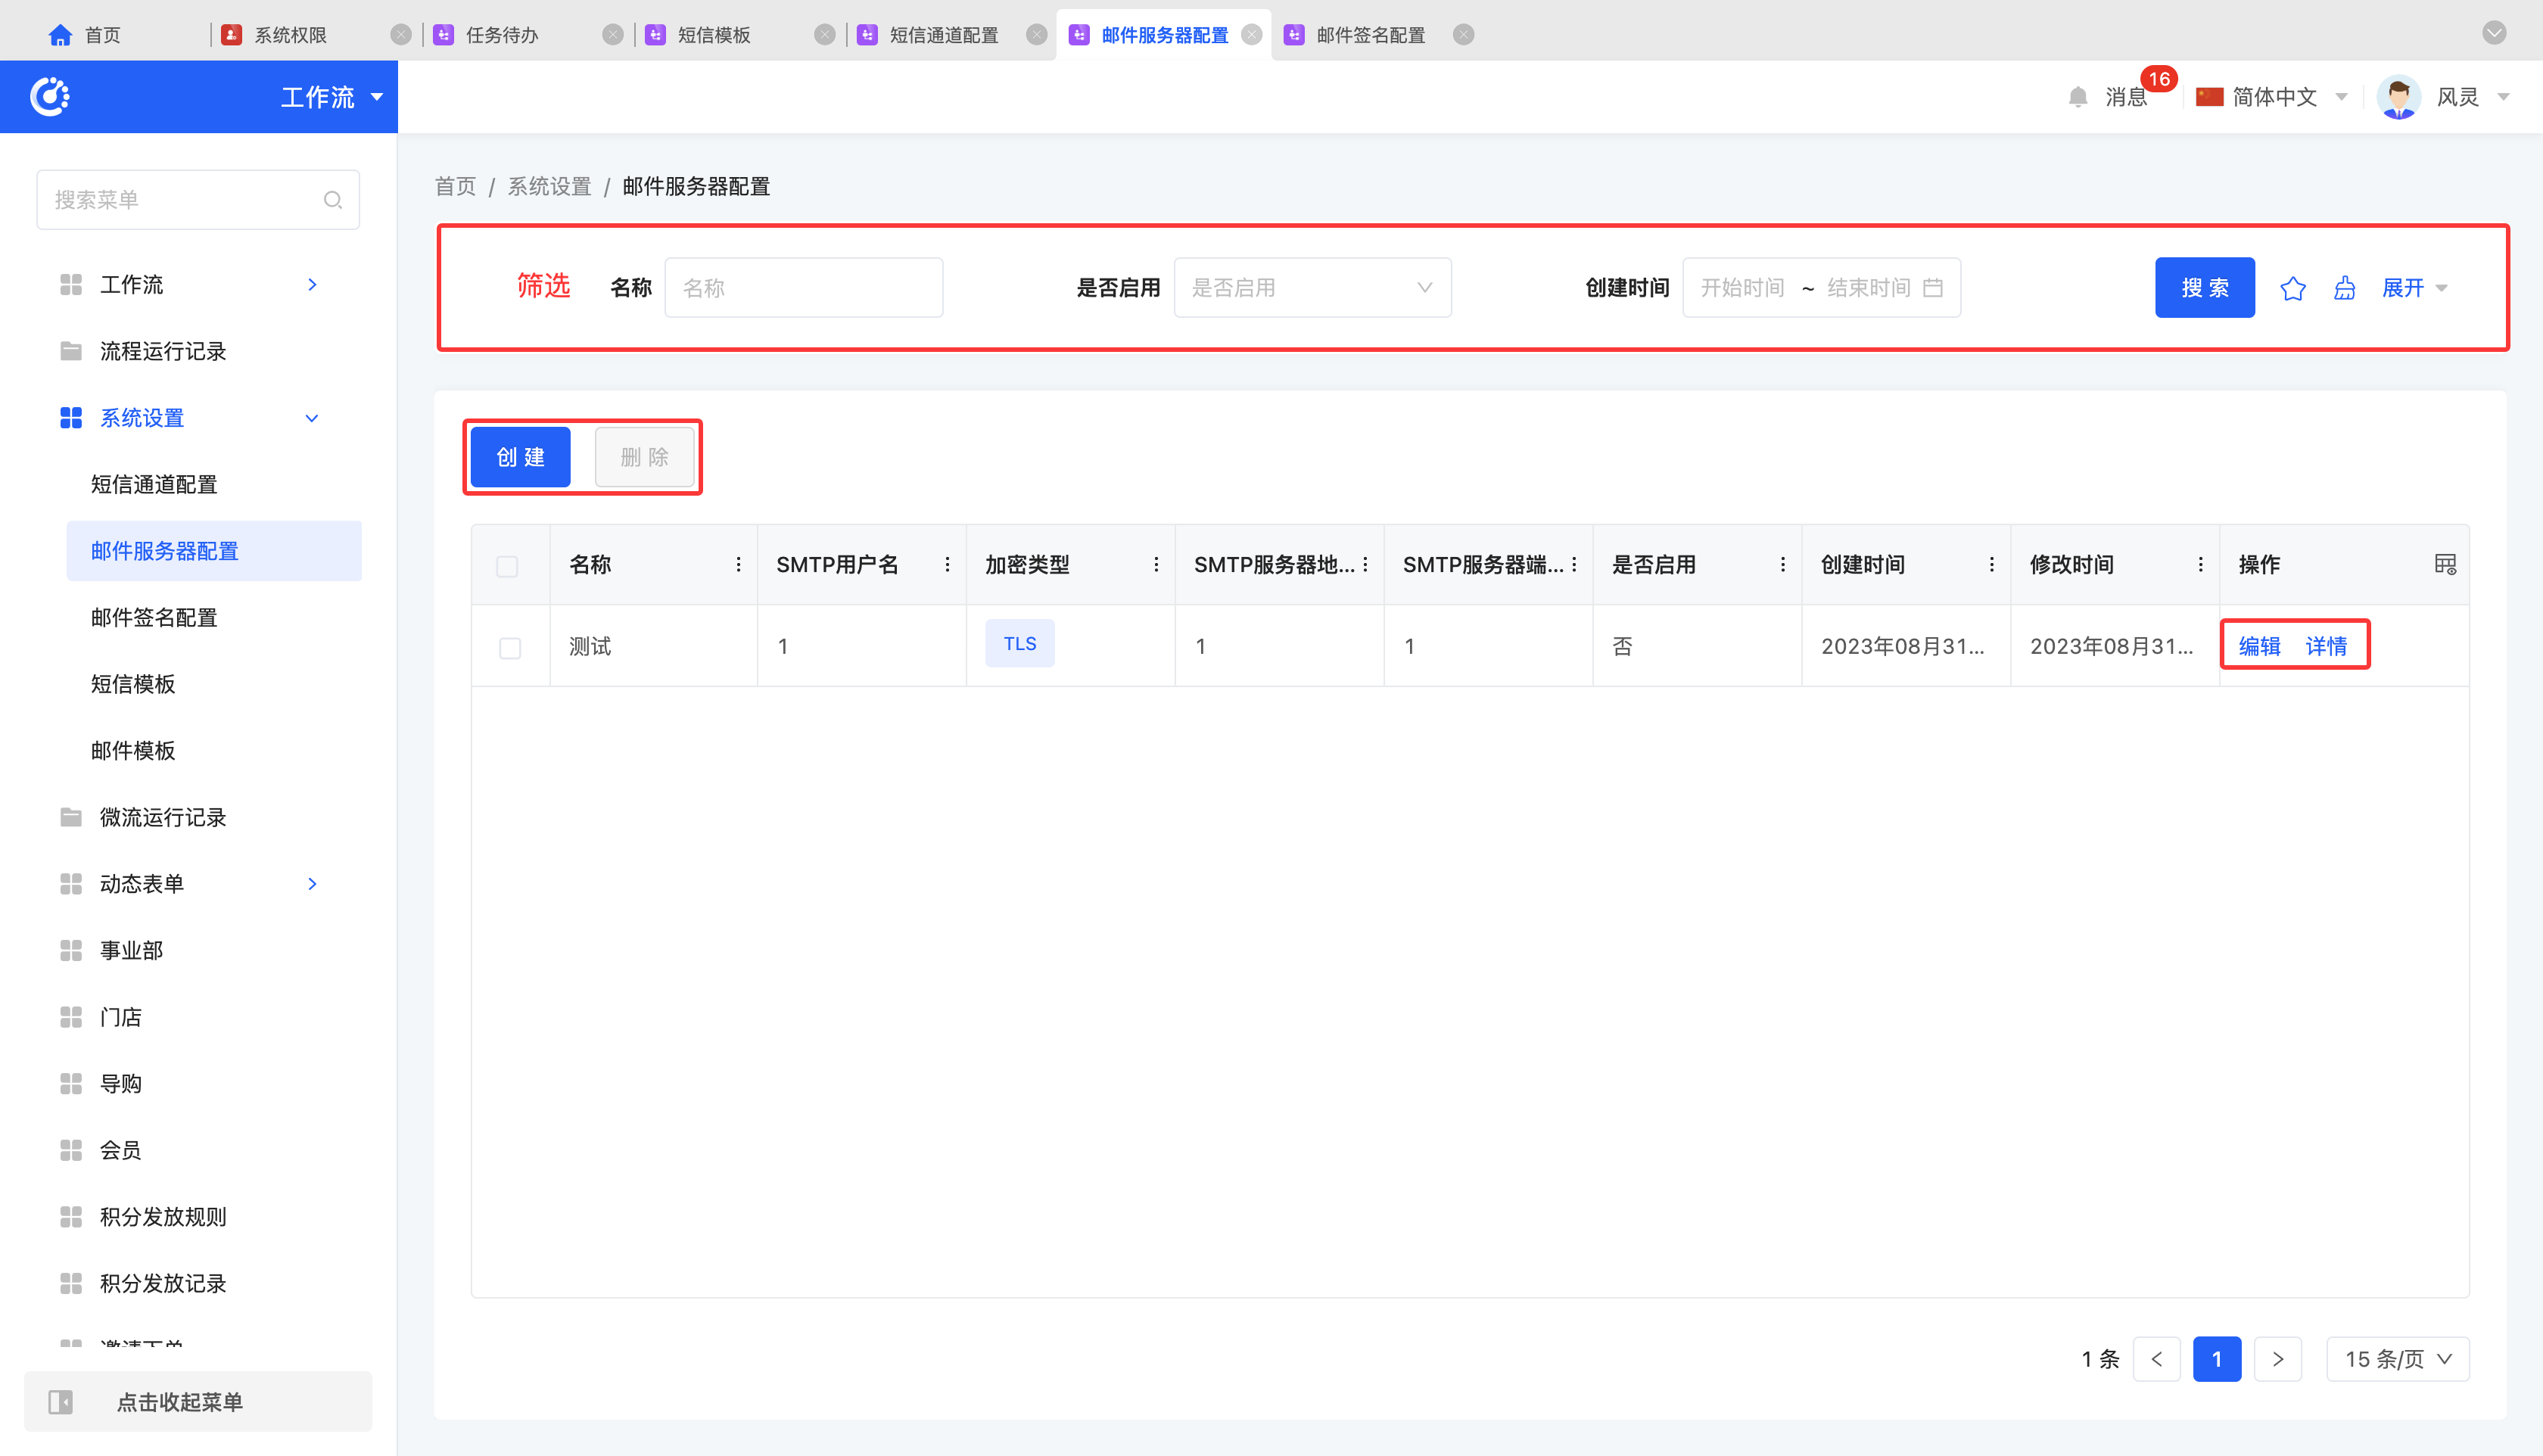This screenshot has width=2543, height=1456.
Task: Click the star favorite icon beside search
Action: (x=2292, y=289)
